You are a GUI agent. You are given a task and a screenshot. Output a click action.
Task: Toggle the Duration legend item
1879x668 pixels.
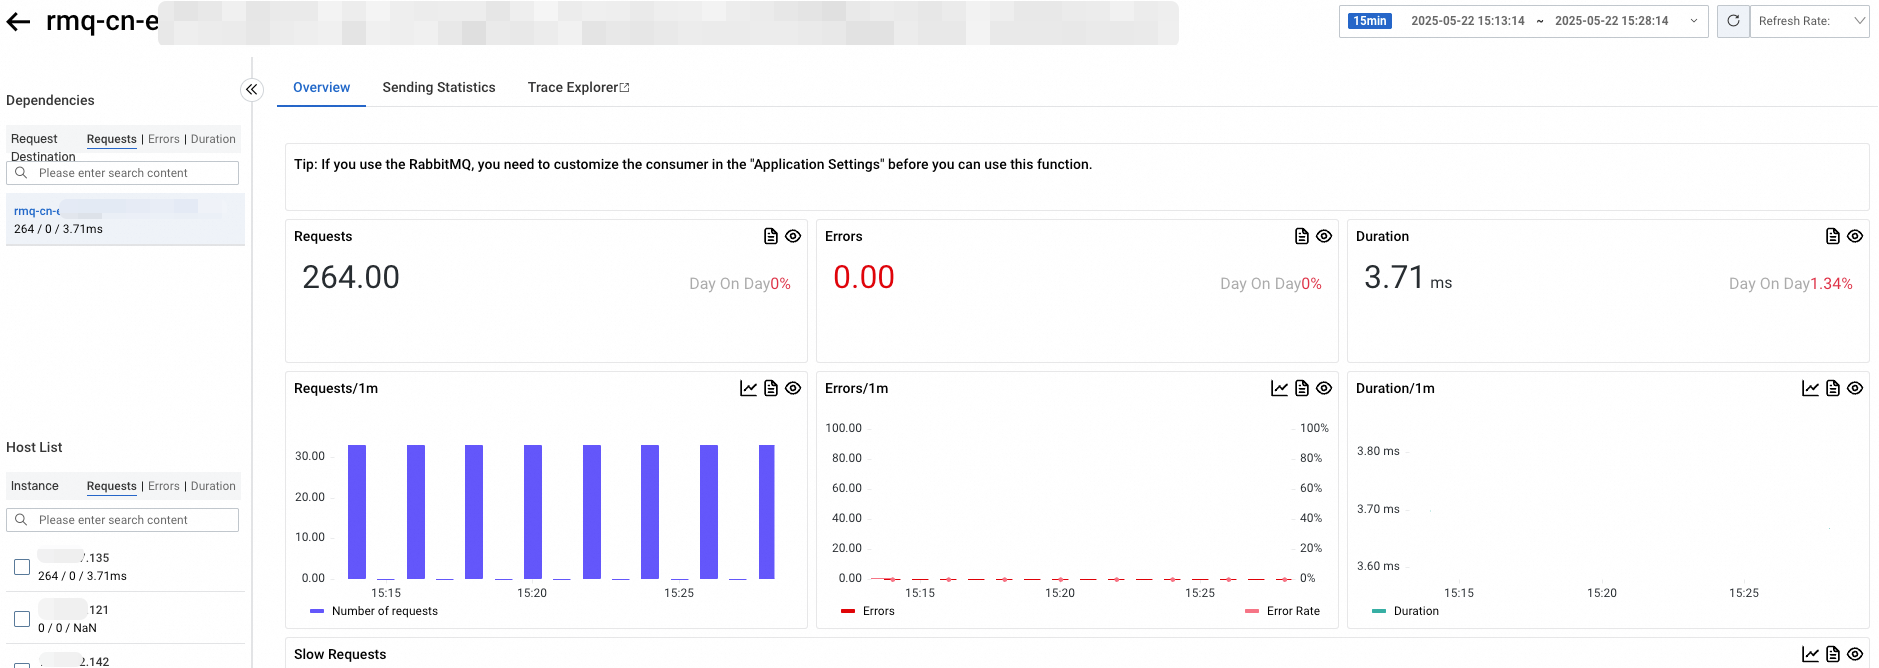click(1405, 611)
